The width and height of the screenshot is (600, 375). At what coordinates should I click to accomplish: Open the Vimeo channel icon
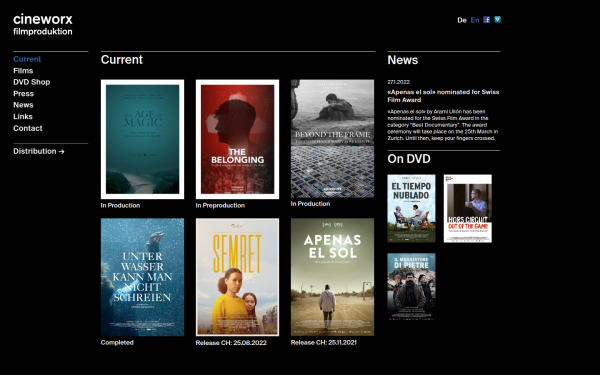pos(497,19)
